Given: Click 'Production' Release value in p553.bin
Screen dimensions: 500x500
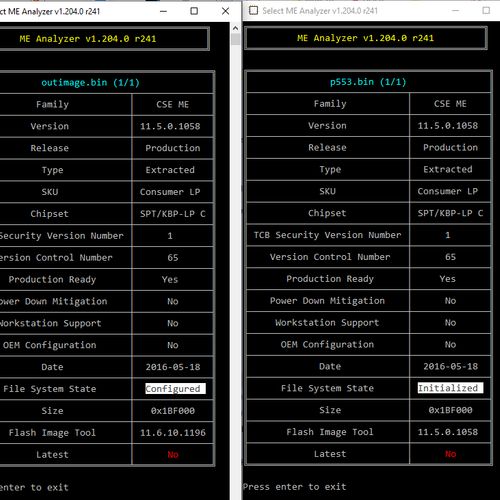Looking at the screenshot, I should click(x=450, y=148).
